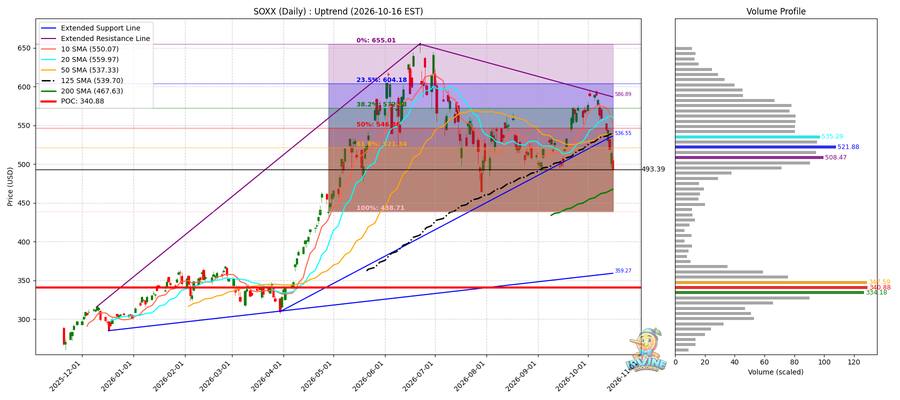900x400 pixels.
Task: Click the 20 volume axis tick
Action: (x=705, y=362)
